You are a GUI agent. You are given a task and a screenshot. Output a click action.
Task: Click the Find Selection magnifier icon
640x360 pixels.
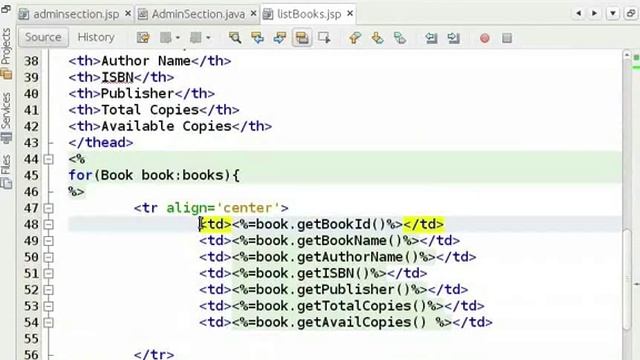point(235,38)
